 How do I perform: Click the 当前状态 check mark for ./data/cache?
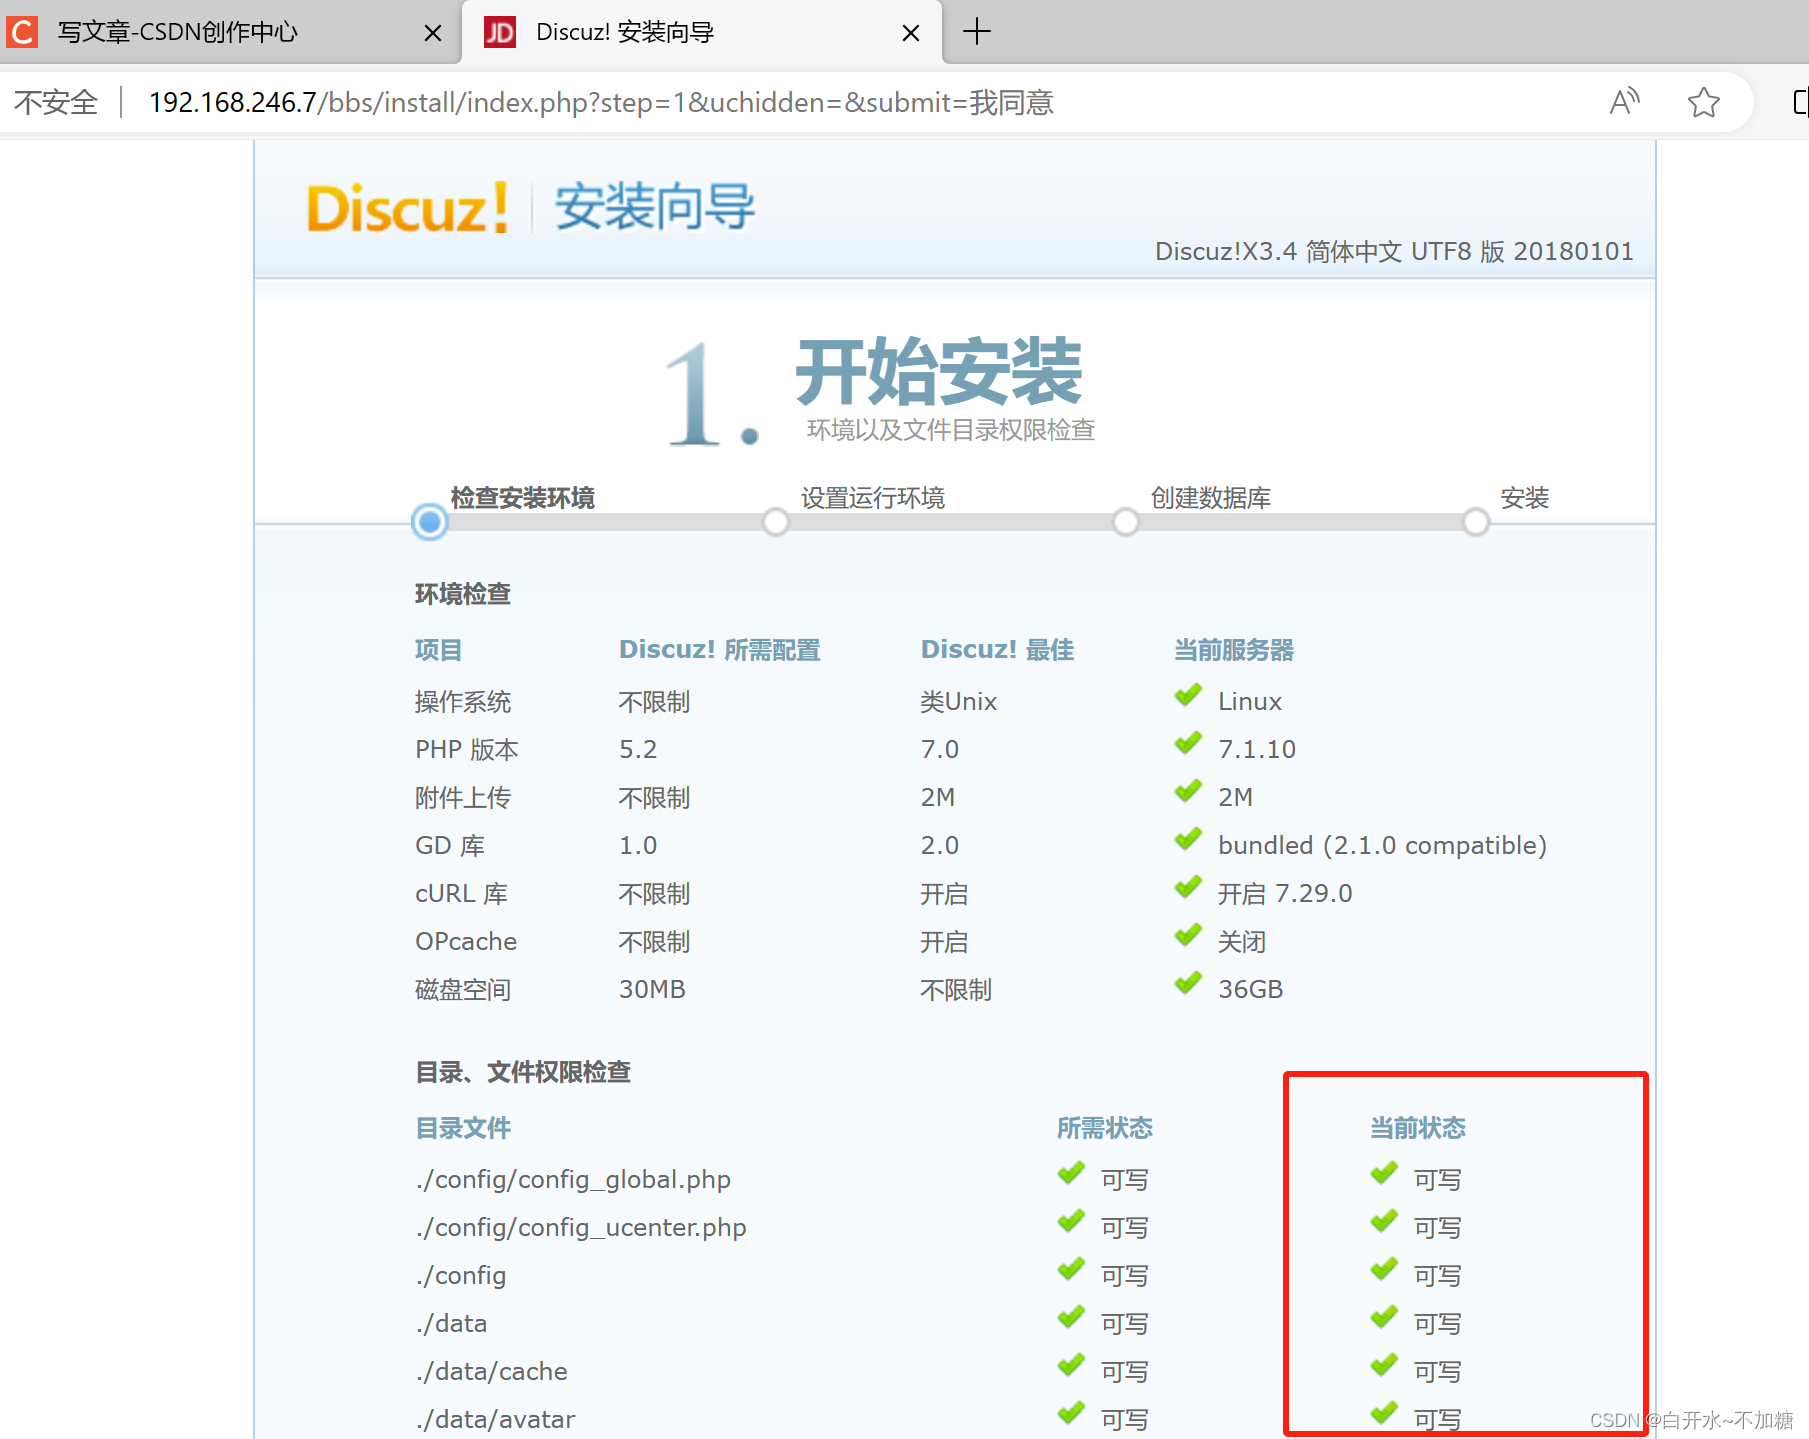pos(1384,1366)
